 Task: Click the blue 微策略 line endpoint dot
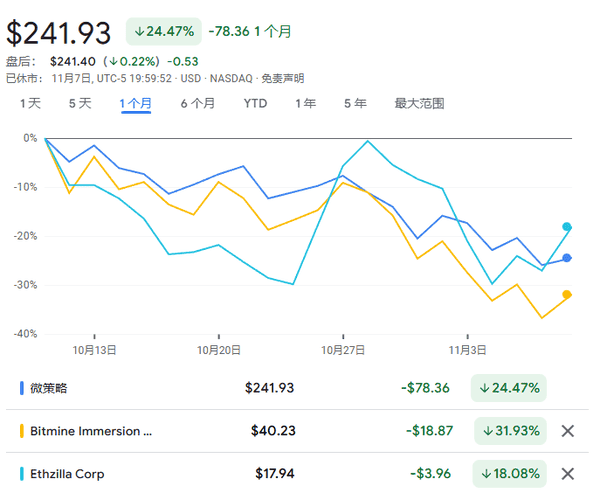tap(567, 258)
